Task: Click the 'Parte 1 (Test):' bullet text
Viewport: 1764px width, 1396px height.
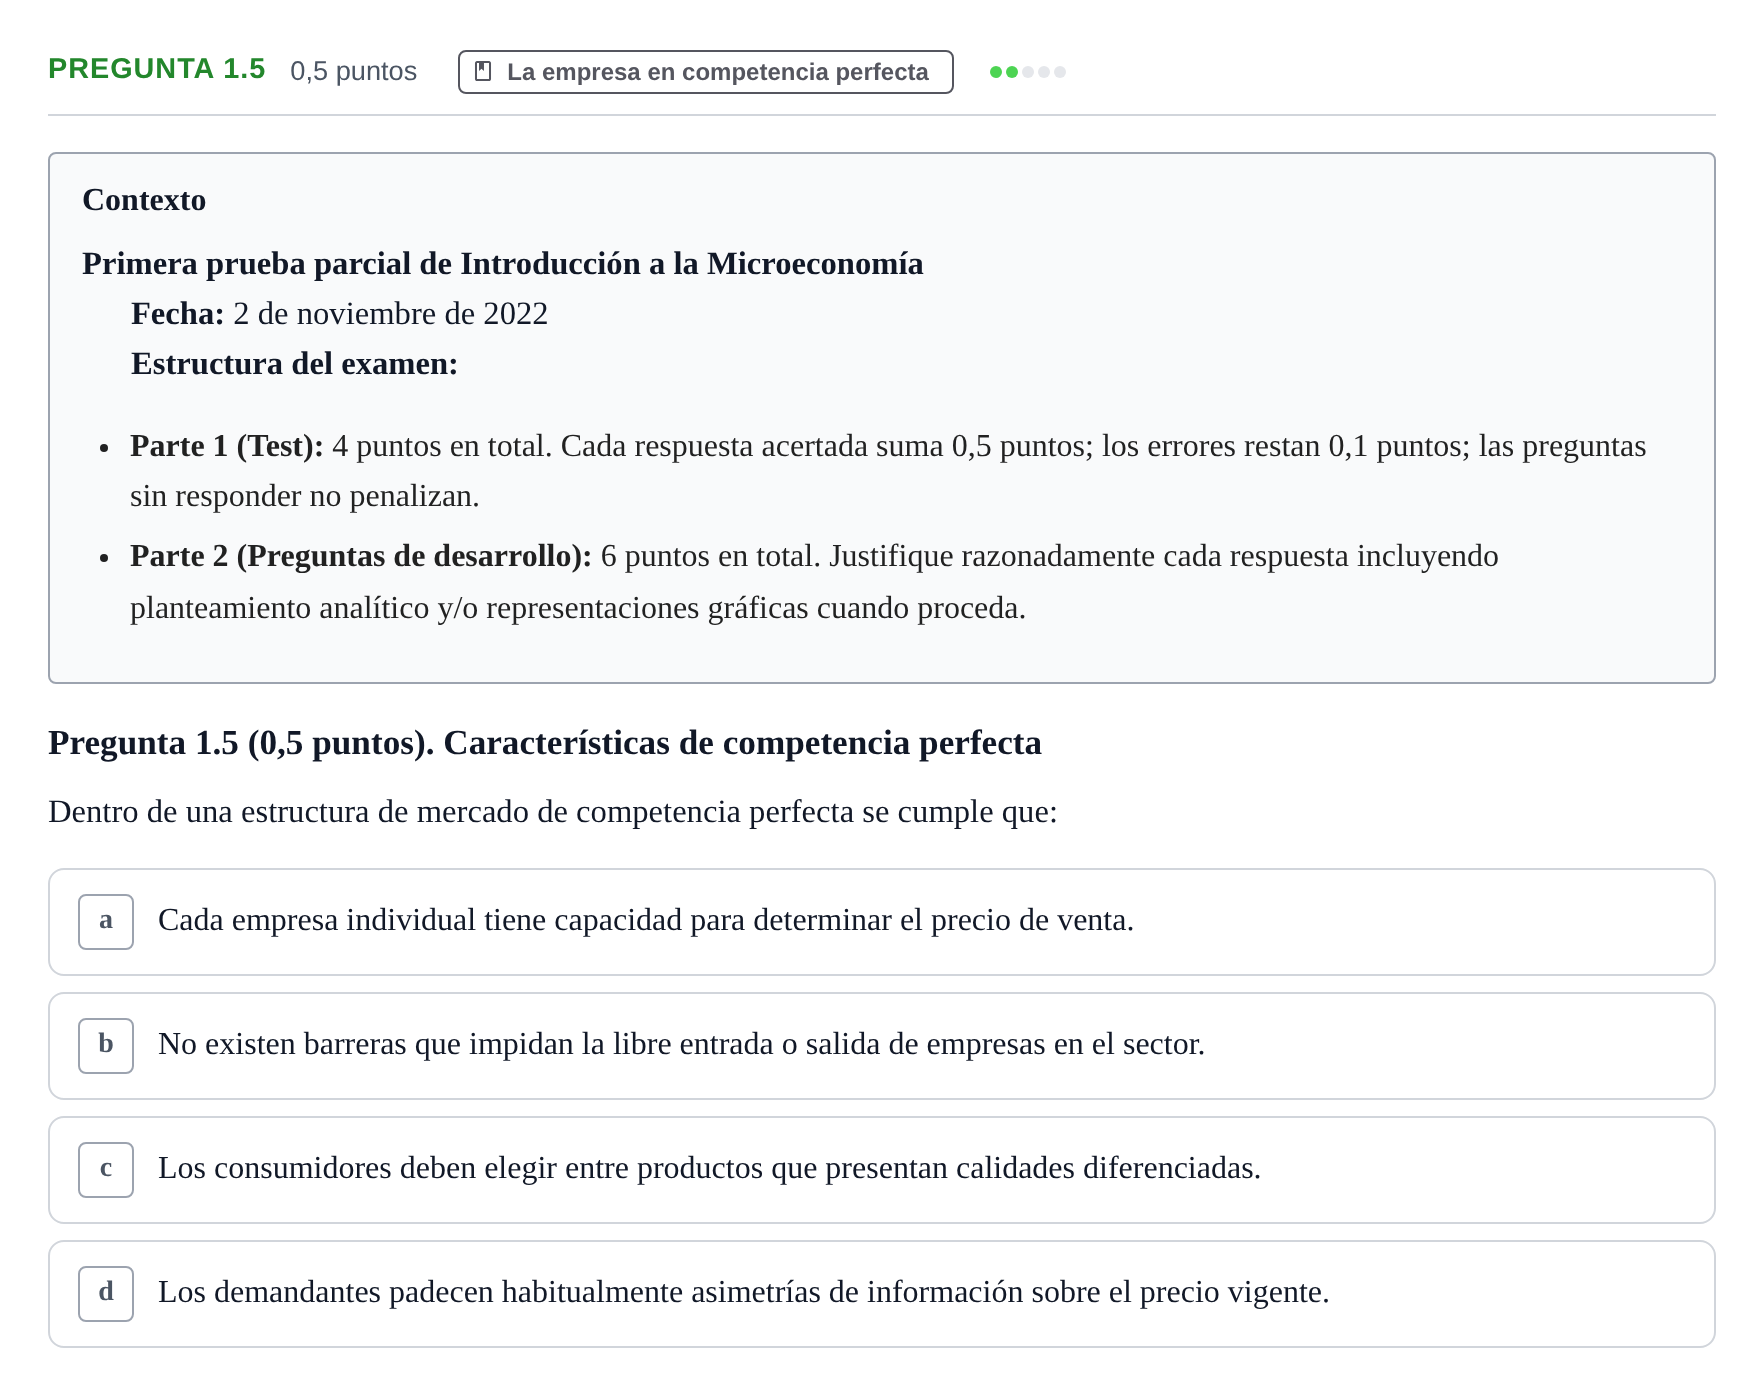Action: 227,446
